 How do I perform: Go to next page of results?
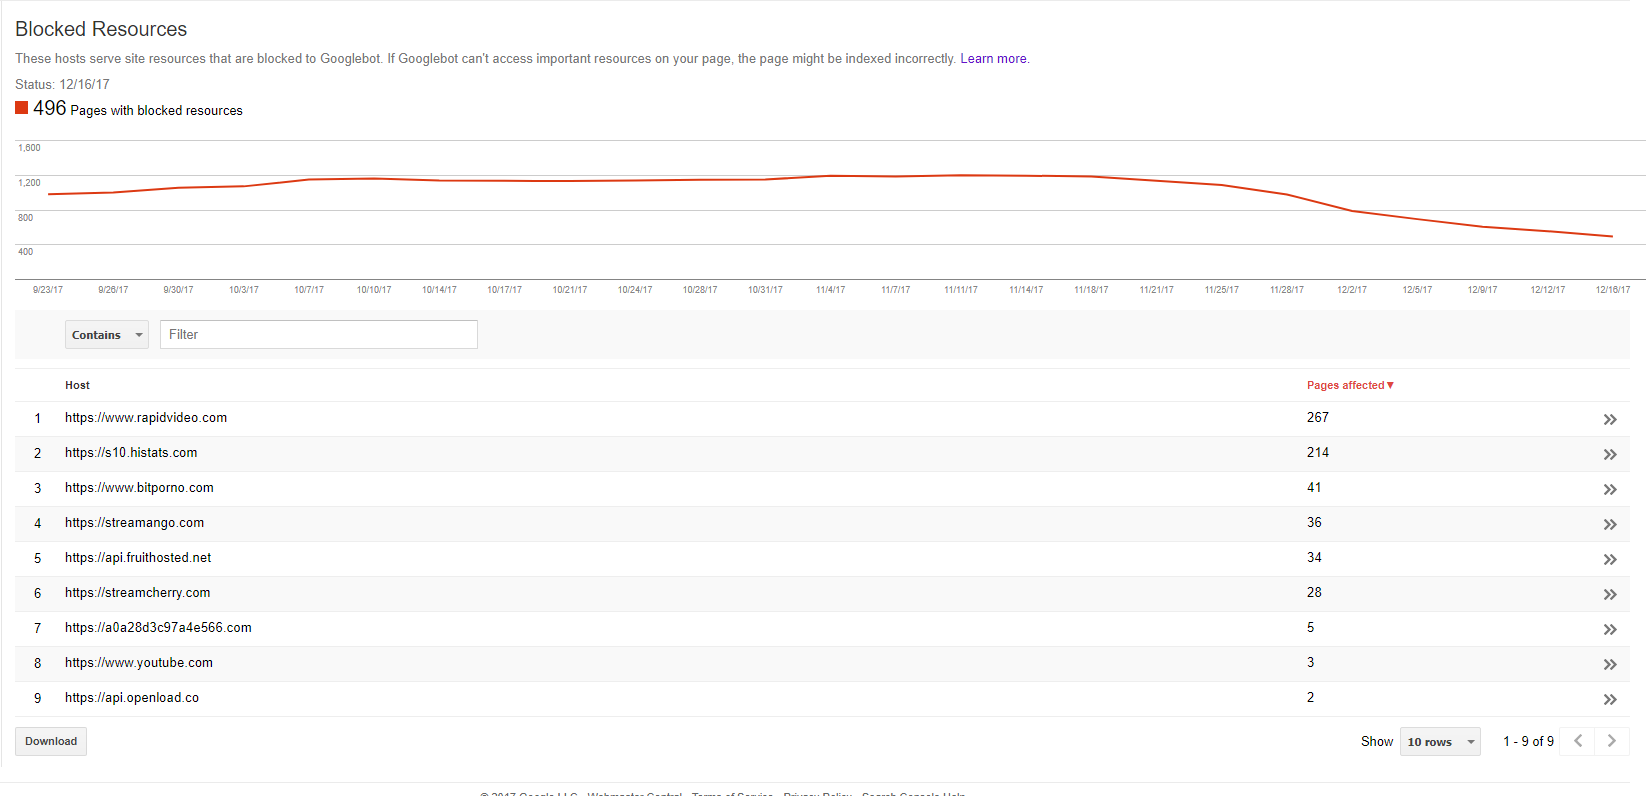(x=1612, y=741)
